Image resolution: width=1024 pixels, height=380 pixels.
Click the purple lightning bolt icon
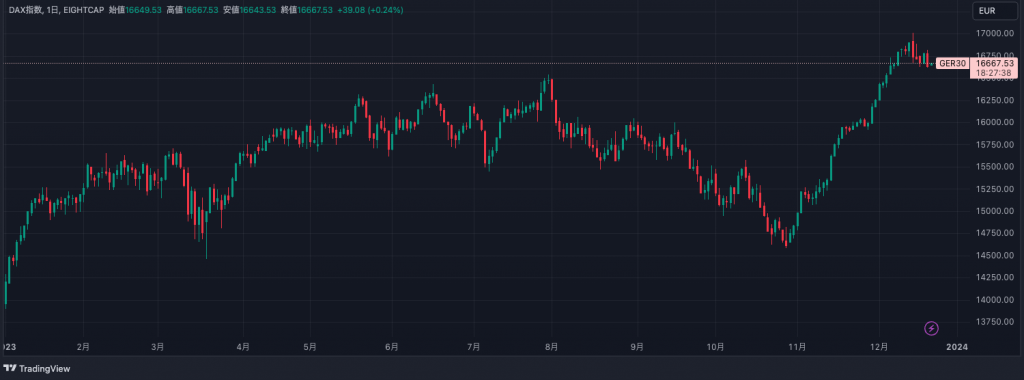(x=932, y=328)
